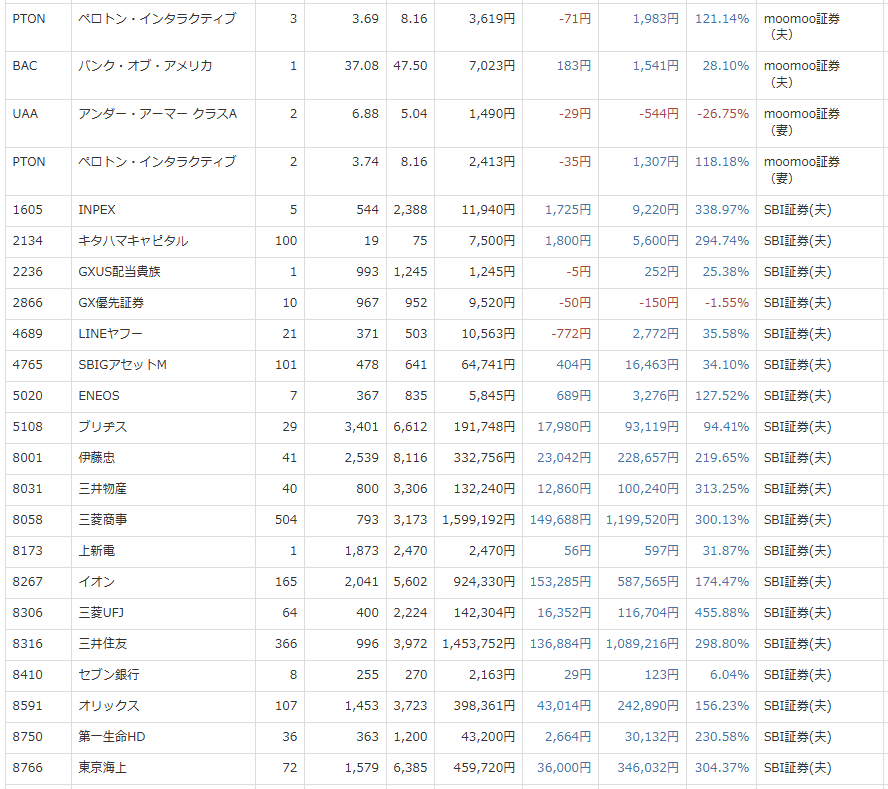888x789 pixels.
Task: Click stock code 8316
Action: coord(27,644)
